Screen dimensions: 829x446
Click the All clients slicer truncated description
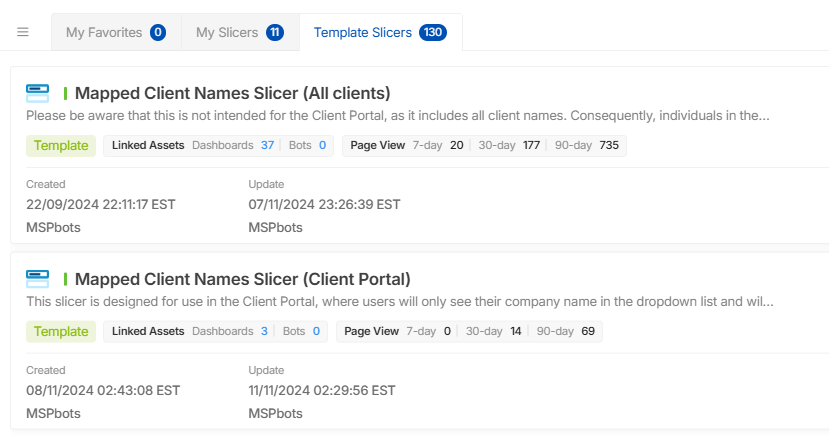[398, 116]
